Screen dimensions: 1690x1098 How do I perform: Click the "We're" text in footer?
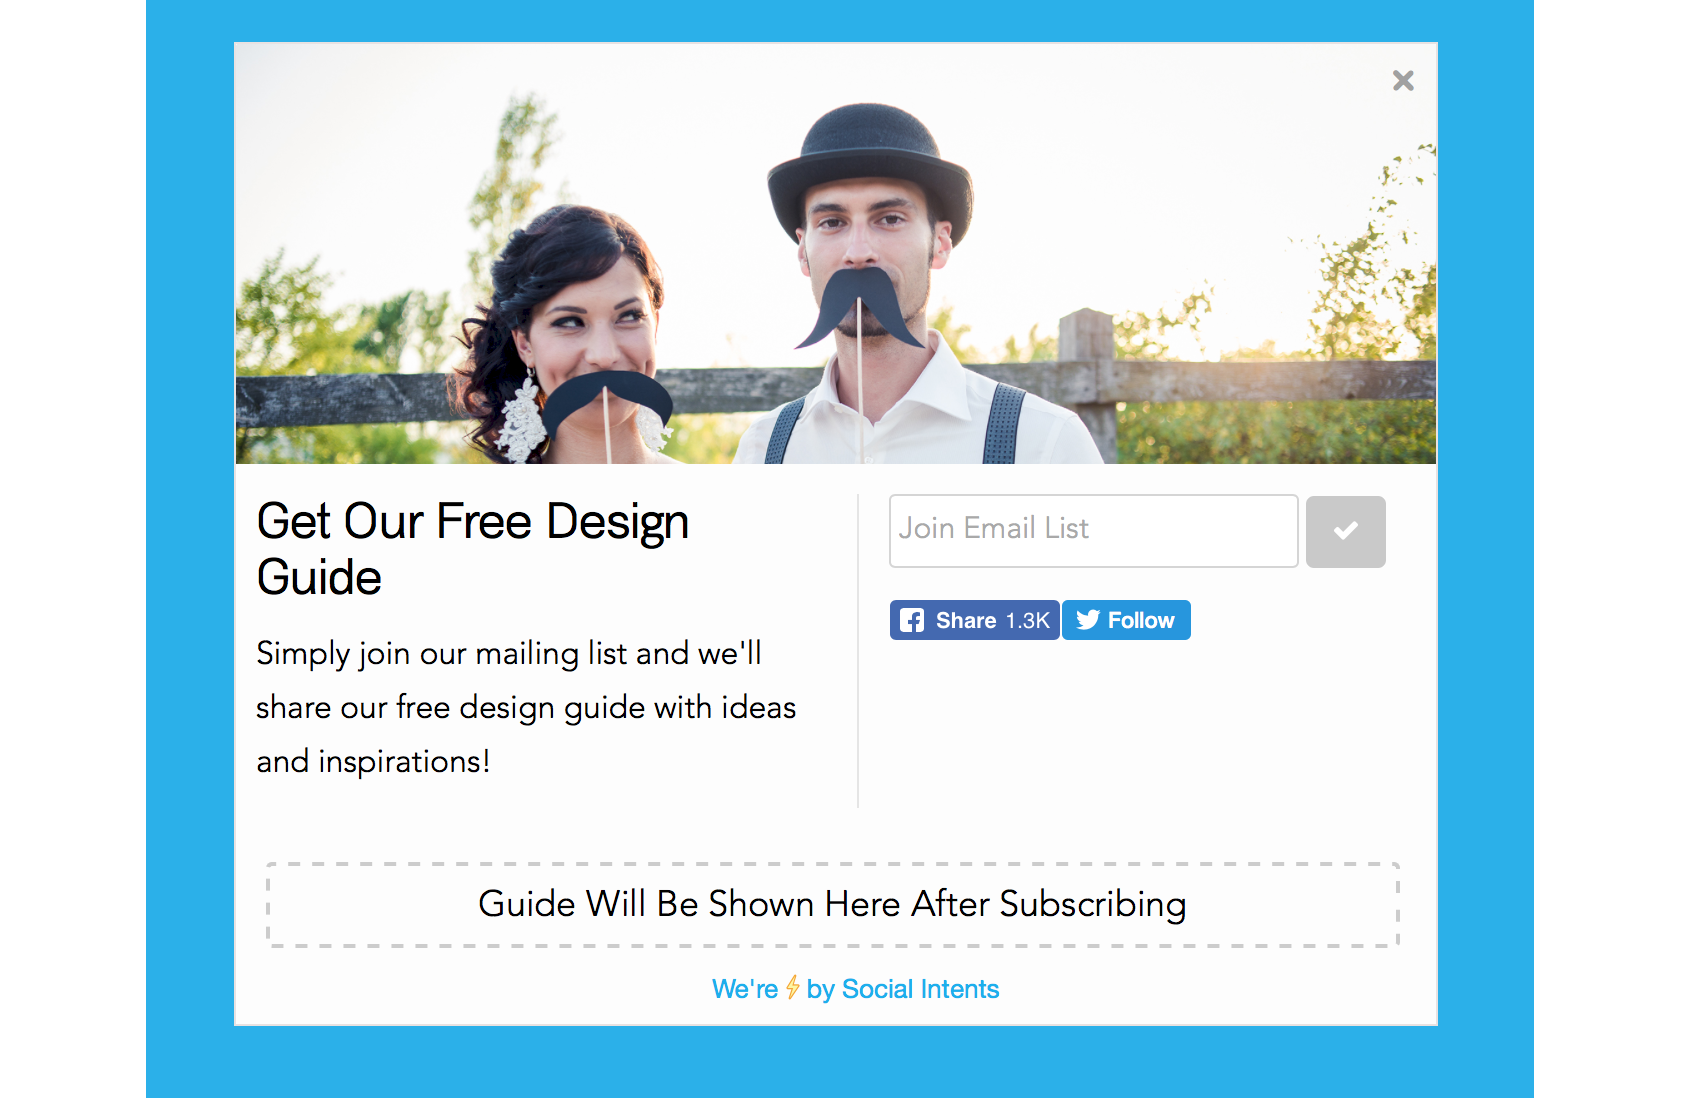point(745,989)
